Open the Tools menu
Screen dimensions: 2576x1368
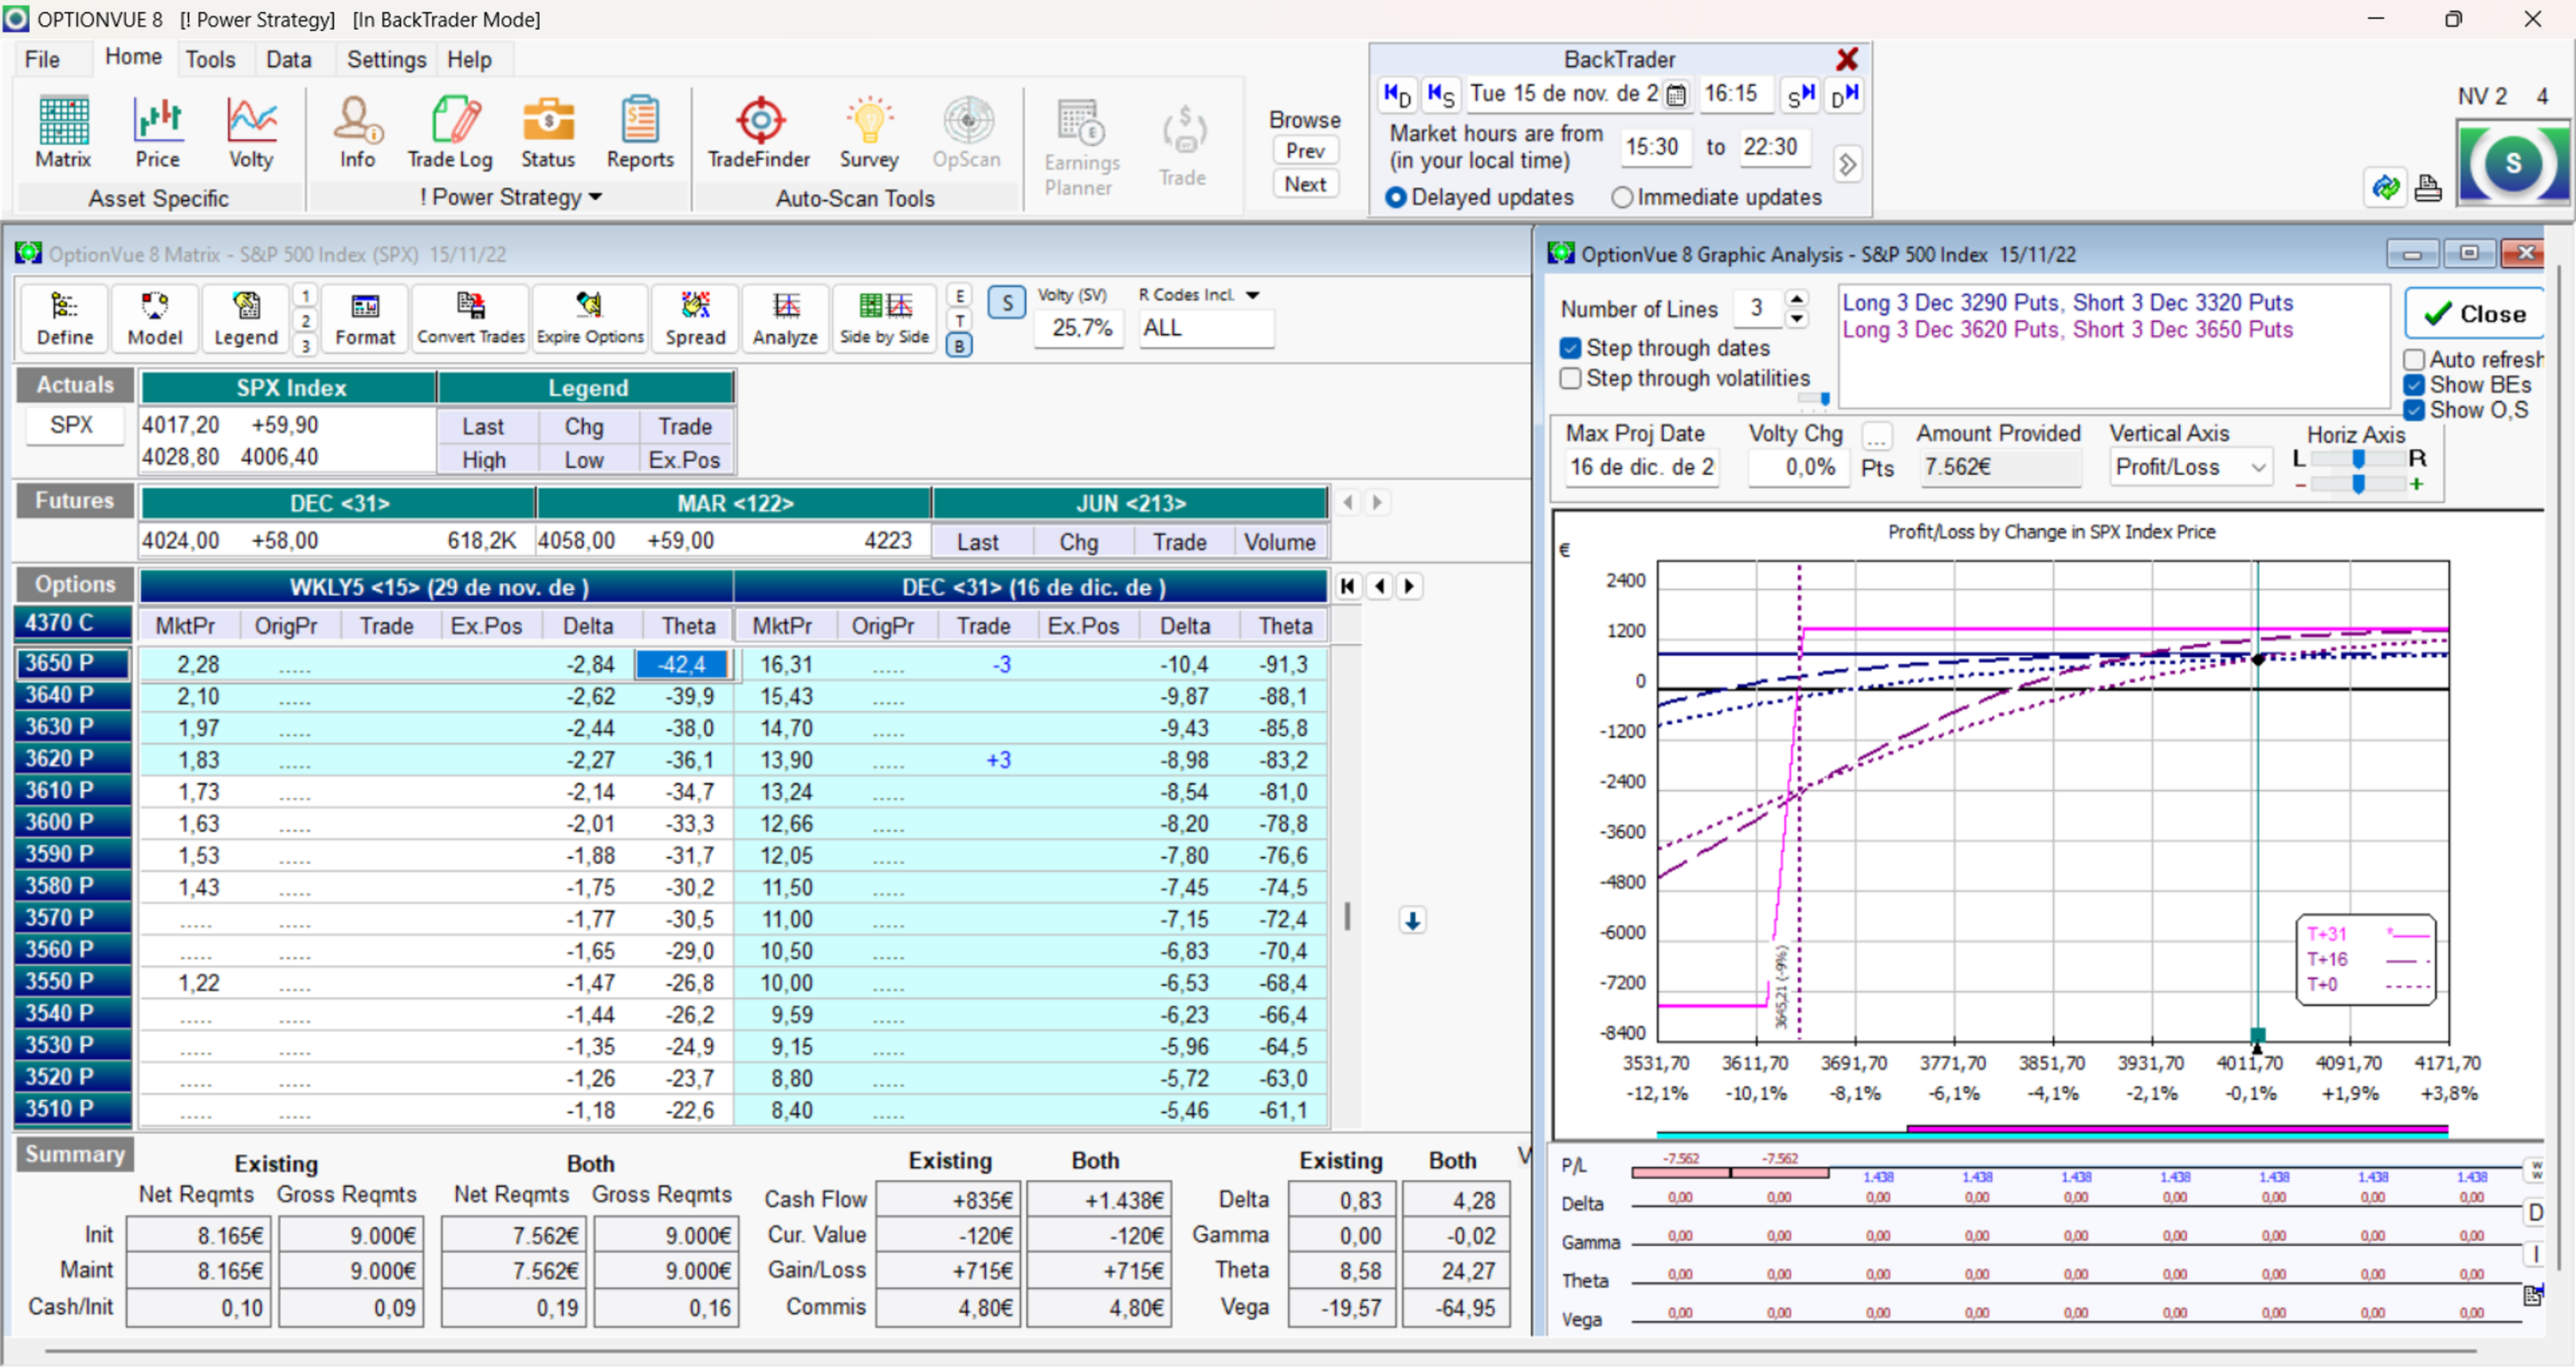point(210,59)
